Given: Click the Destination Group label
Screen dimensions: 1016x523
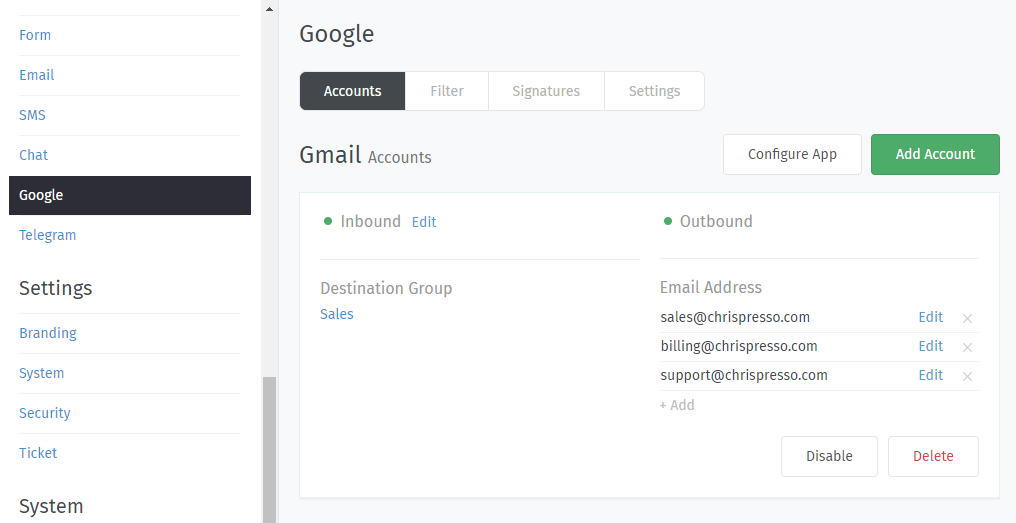Looking at the screenshot, I should pos(386,288).
